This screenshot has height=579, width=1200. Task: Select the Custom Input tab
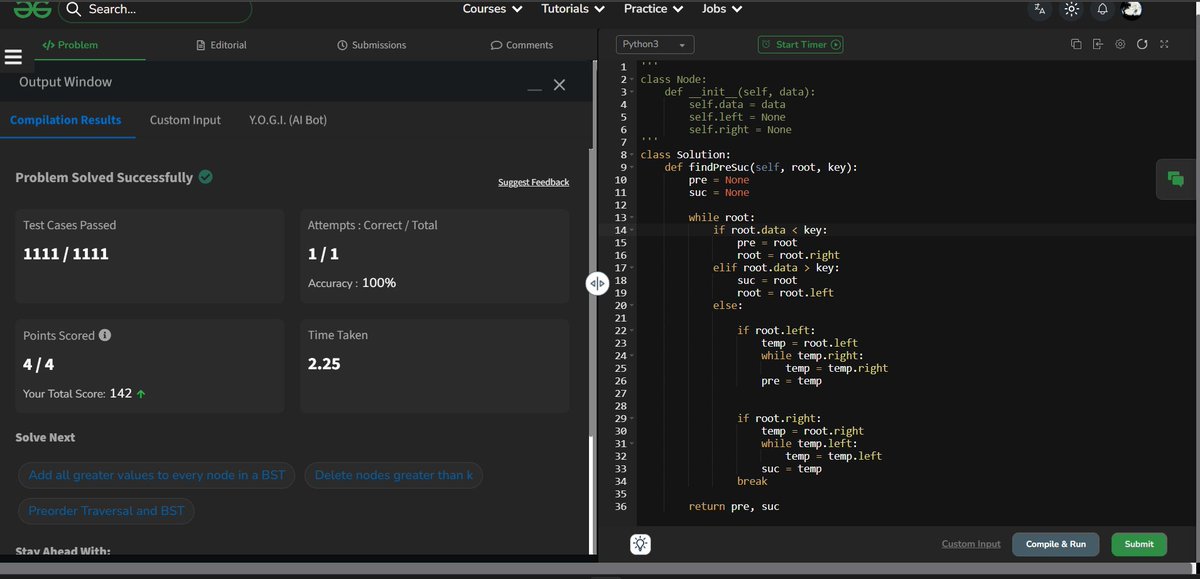185,120
